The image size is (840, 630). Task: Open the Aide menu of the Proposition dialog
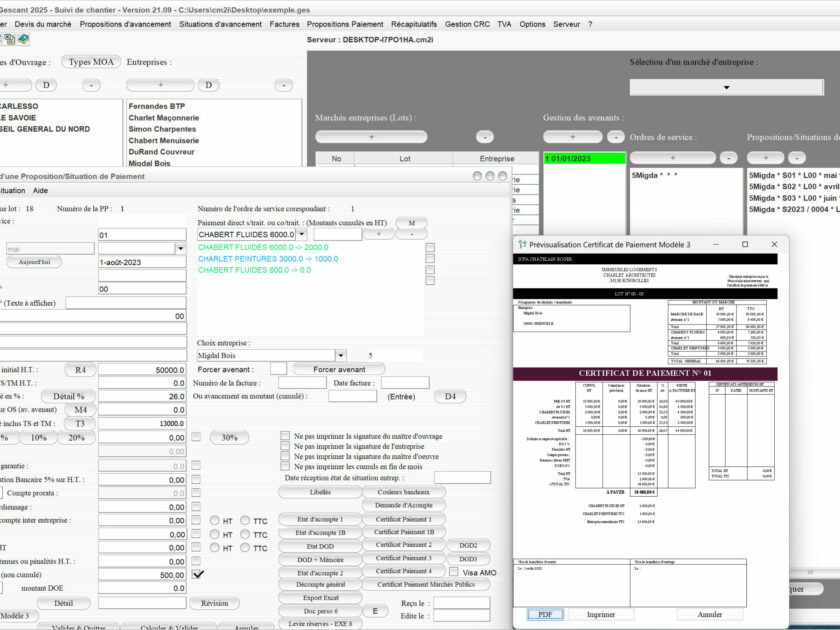[x=40, y=190]
